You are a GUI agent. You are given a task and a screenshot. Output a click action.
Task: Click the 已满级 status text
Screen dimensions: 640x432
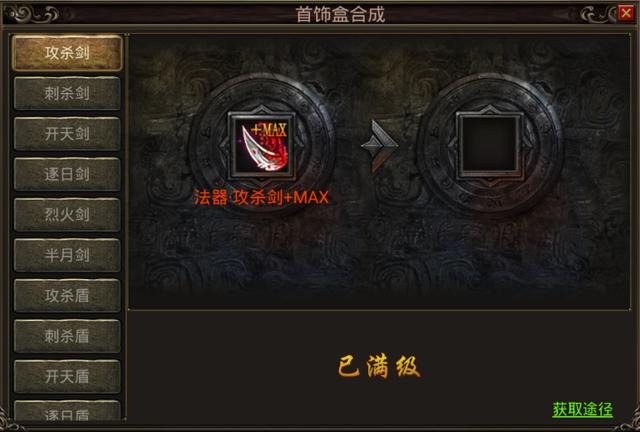(x=379, y=366)
